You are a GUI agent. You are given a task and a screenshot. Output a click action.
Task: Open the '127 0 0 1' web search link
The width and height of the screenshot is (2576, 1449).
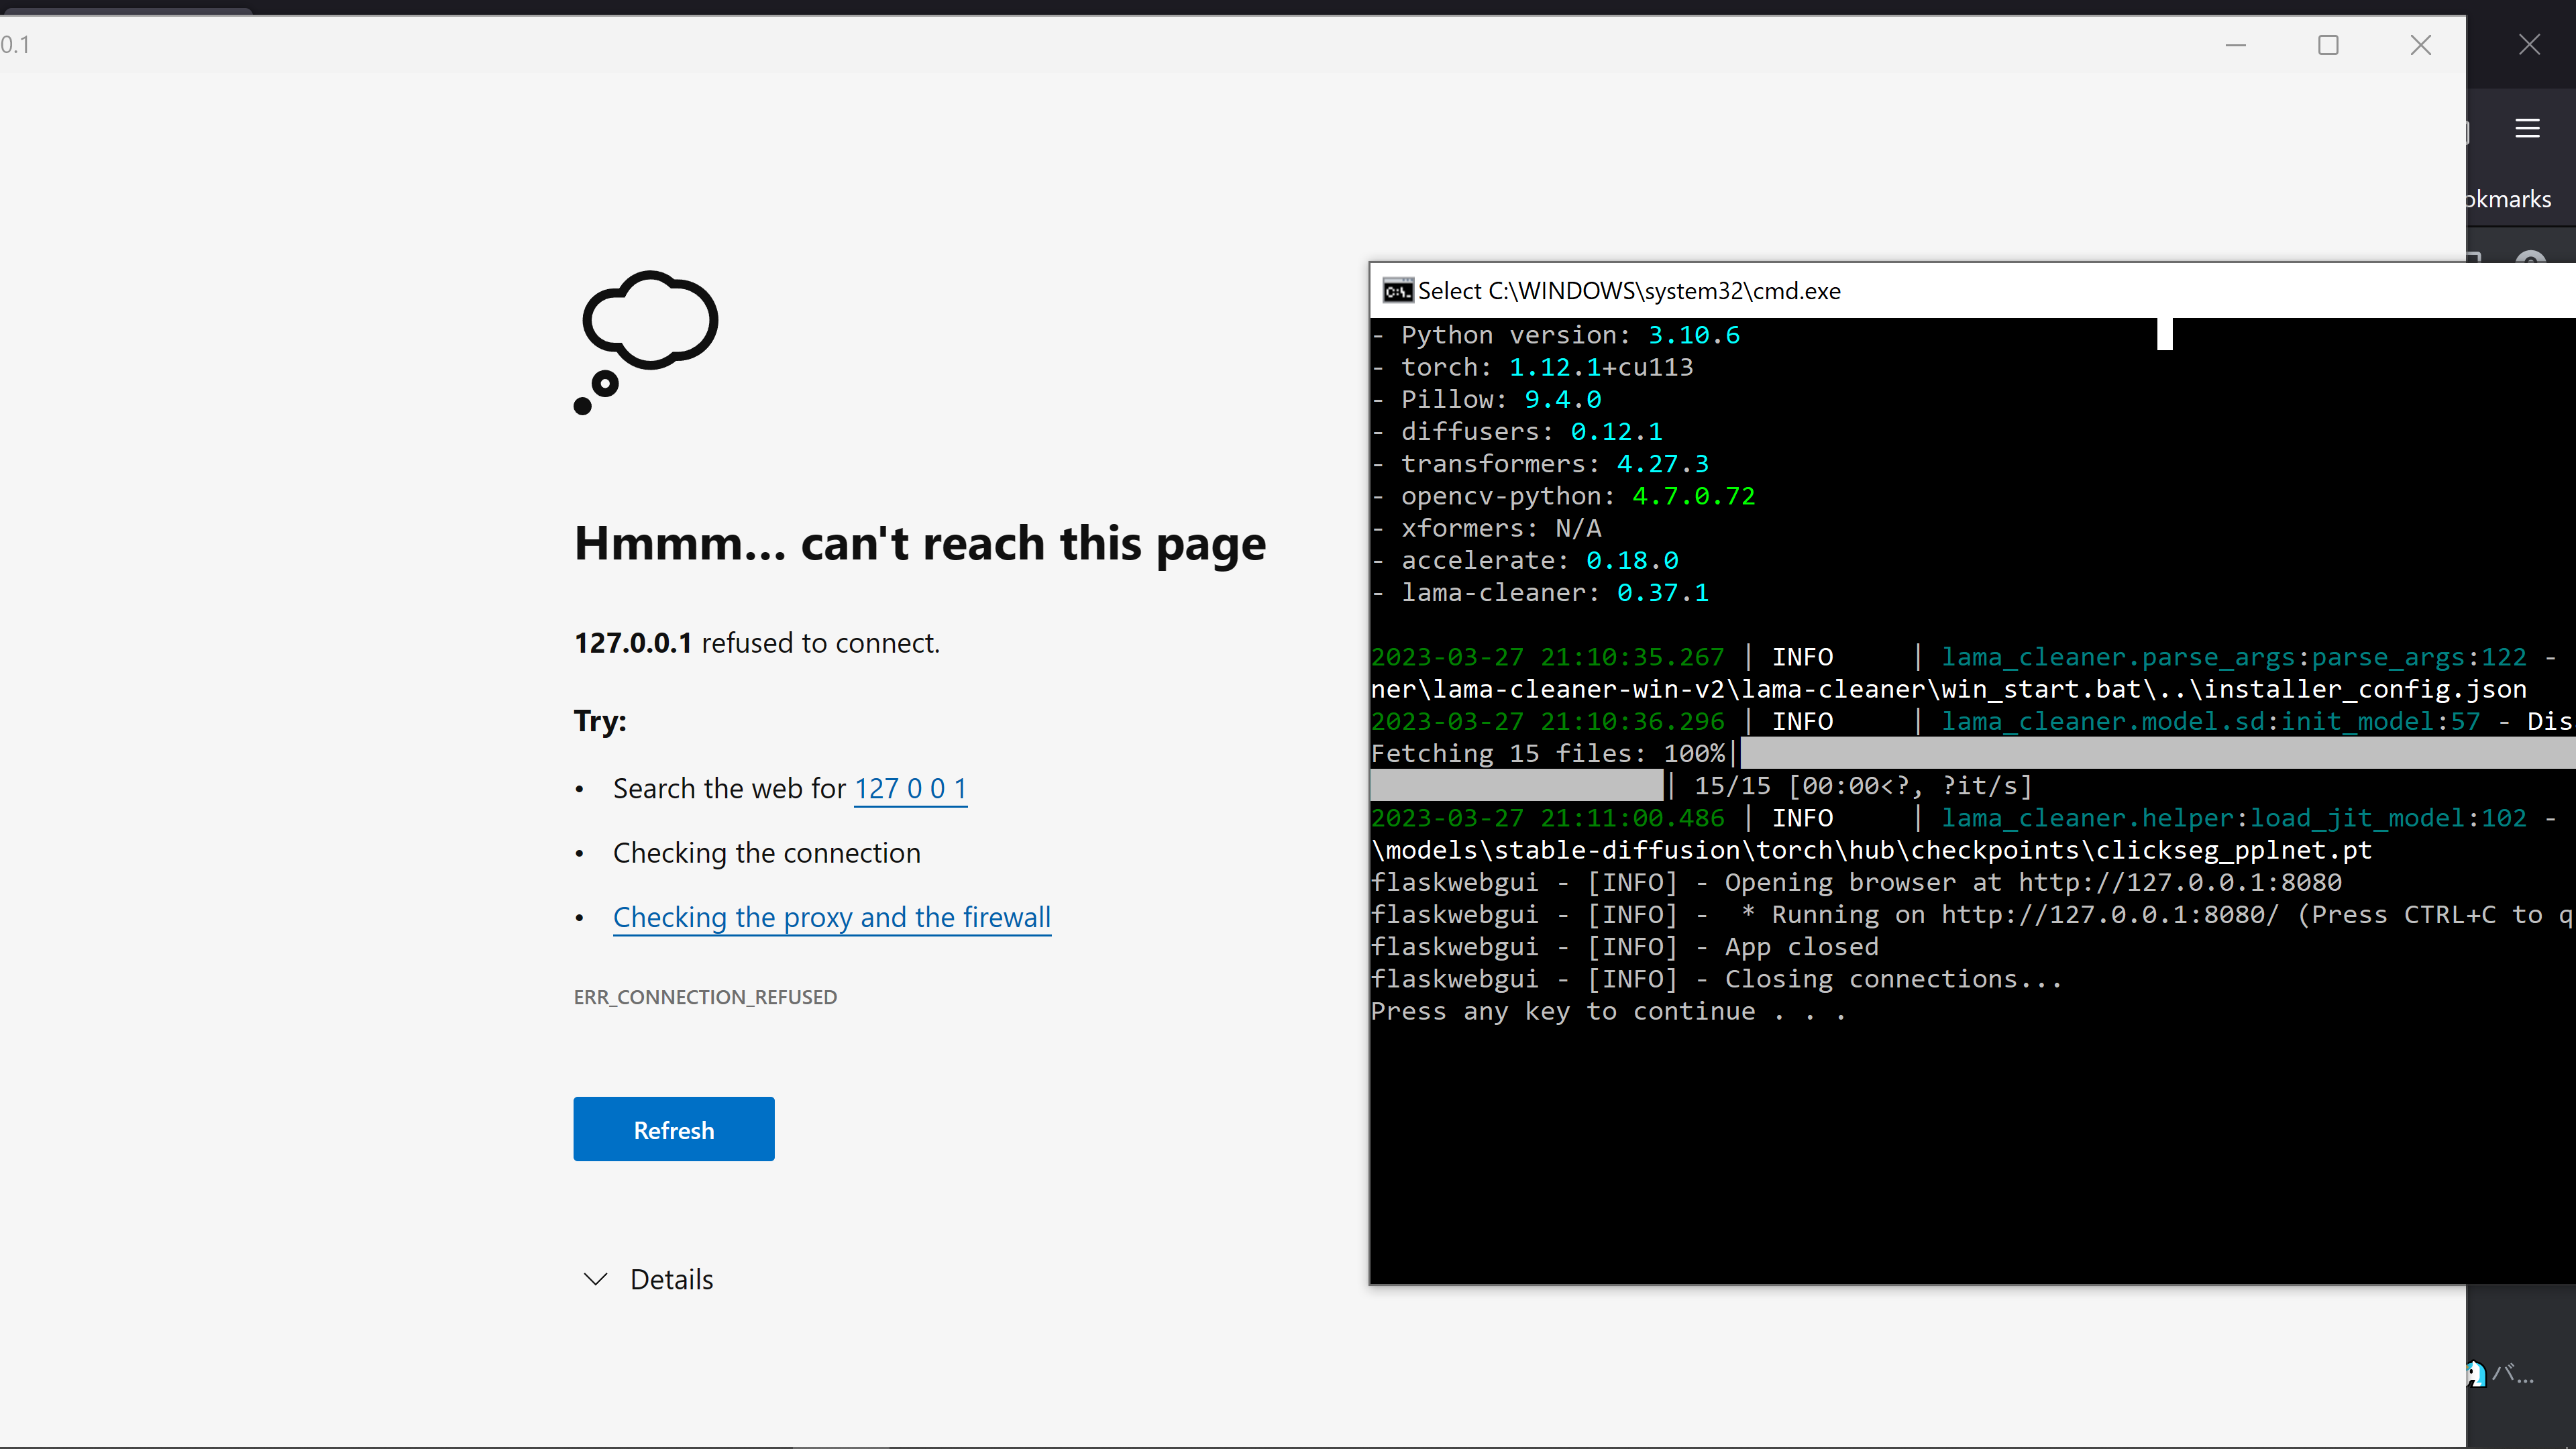point(910,789)
